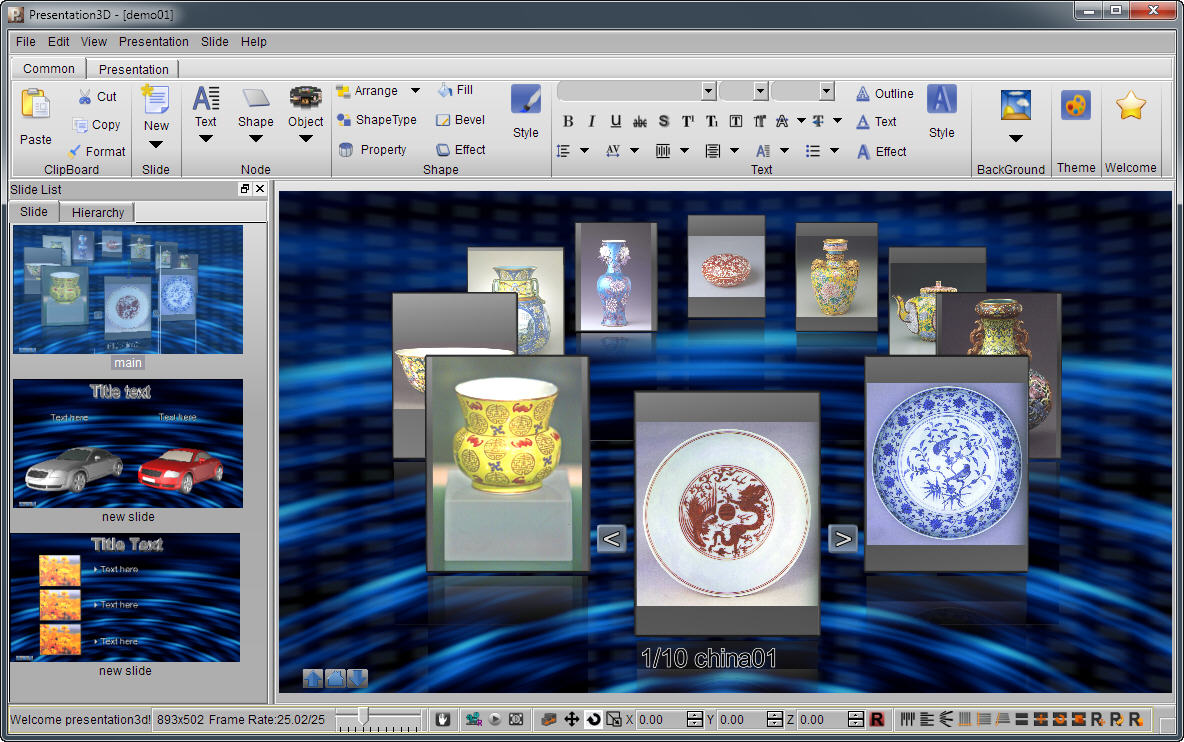Viewport: 1184px width, 742px height.
Task: Click the Welcome star icon
Action: [1130, 105]
